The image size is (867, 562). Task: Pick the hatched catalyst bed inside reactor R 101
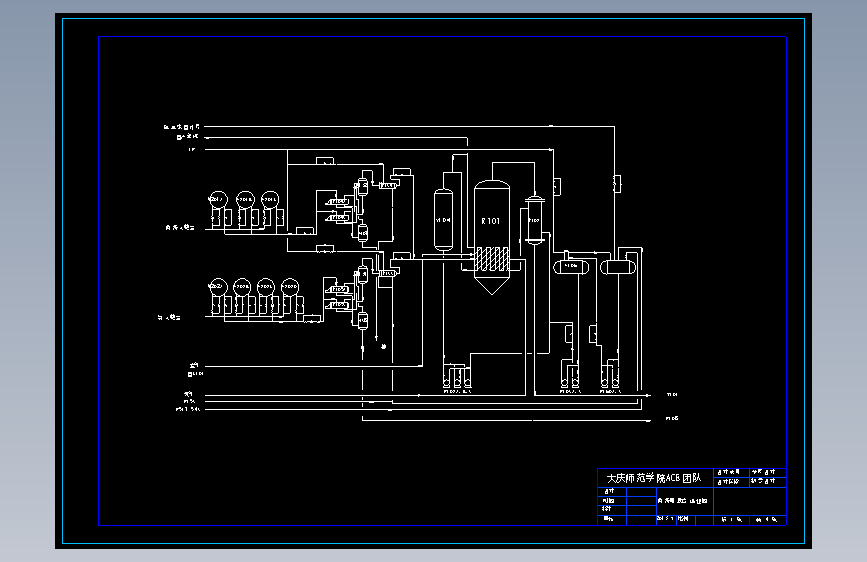pyautogui.click(x=492, y=259)
